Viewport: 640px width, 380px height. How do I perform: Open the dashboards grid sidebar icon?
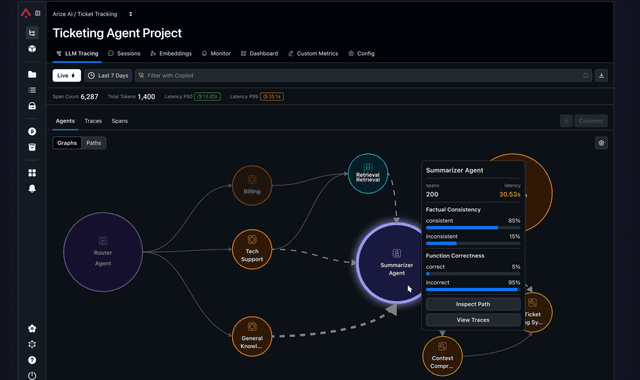tap(32, 173)
